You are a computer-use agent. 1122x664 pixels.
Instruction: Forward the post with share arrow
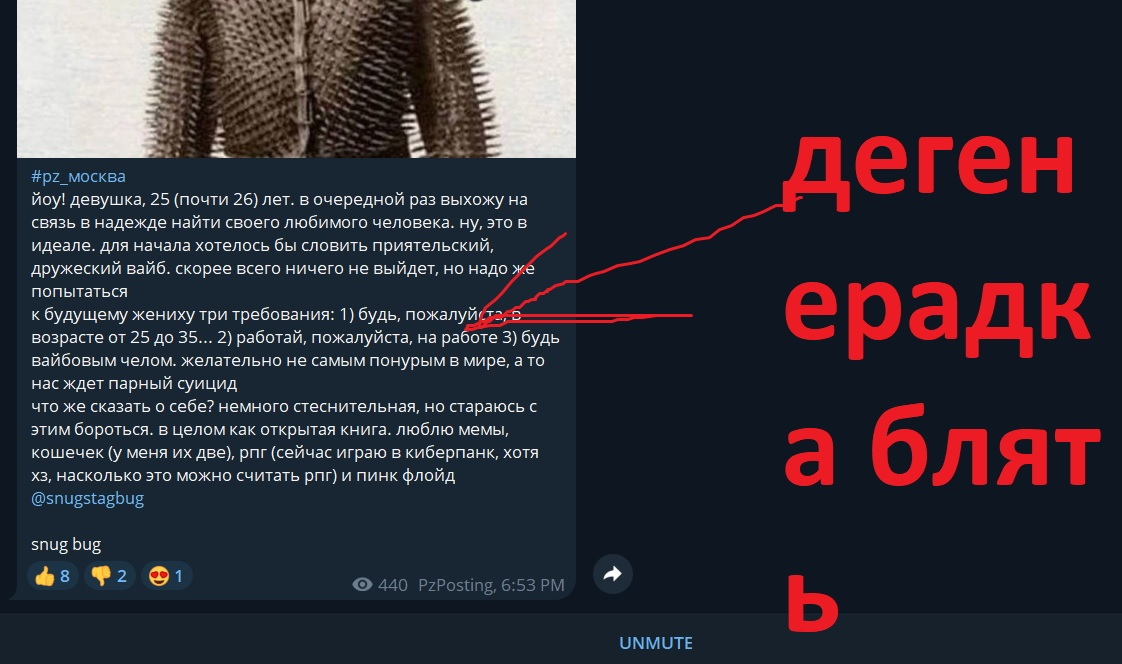(613, 574)
